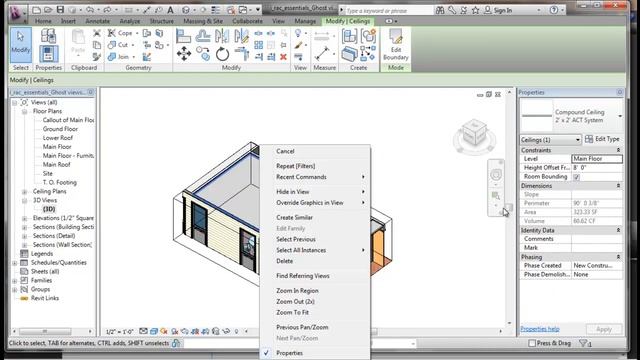Open the Ground Floor plan view

[60, 129]
